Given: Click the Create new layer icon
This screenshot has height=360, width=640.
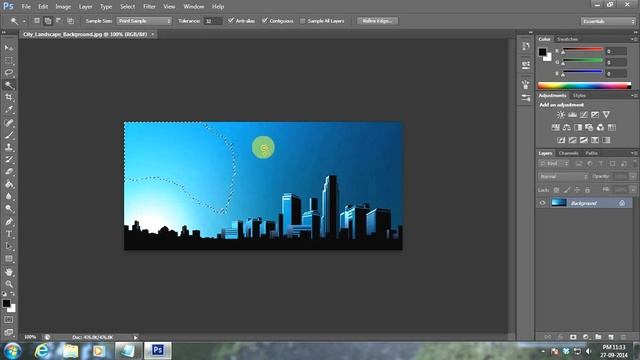Looking at the screenshot, I should pos(611,337).
